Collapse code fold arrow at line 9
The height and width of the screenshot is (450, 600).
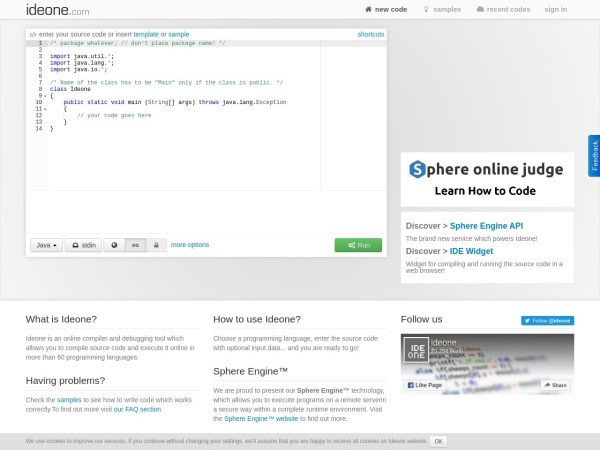click(45, 95)
